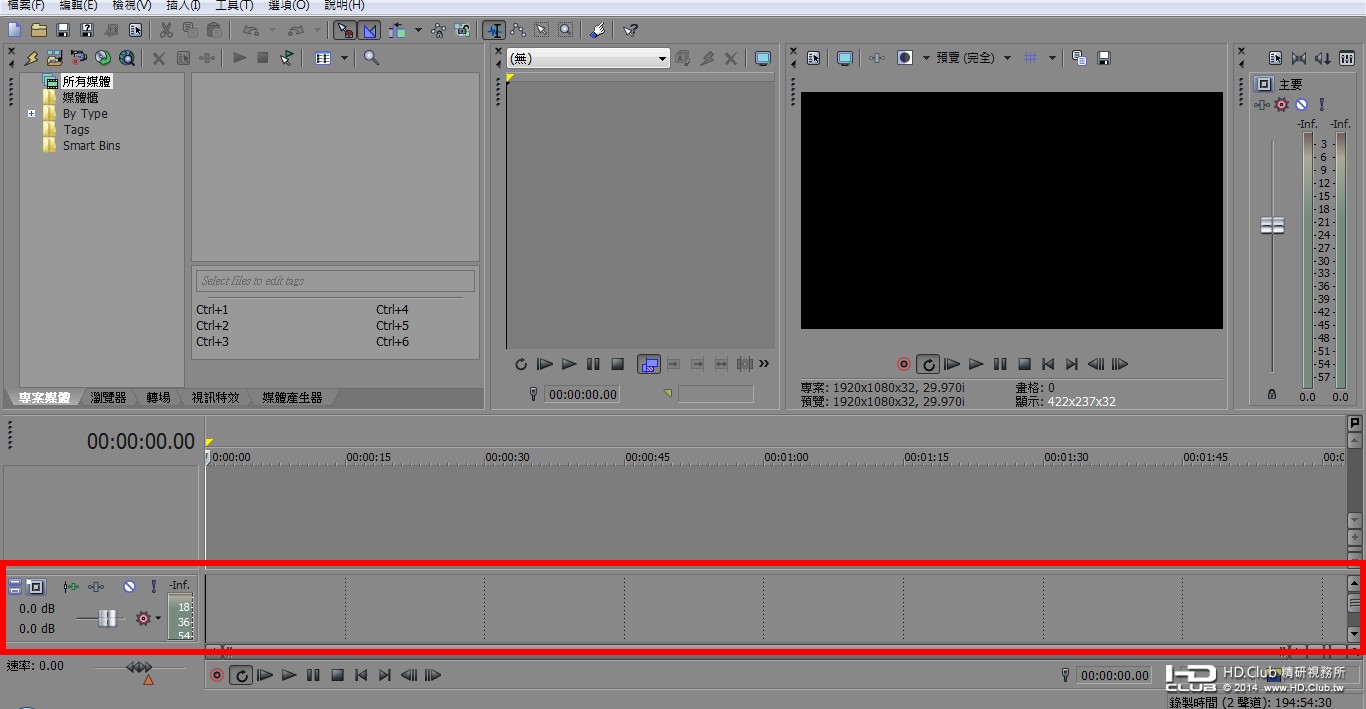Click the Save As floppy icon
This screenshot has height=709, width=1366.
(87, 30)
